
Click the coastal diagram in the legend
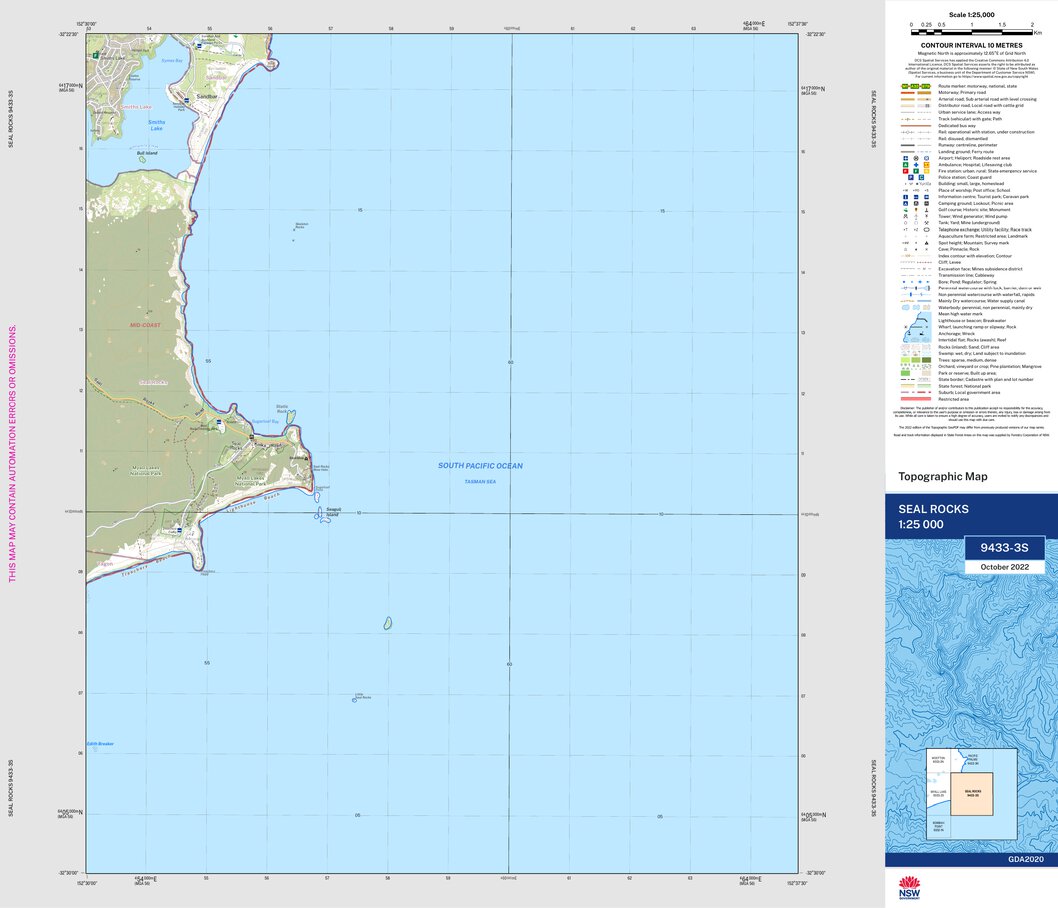[916, 328]
